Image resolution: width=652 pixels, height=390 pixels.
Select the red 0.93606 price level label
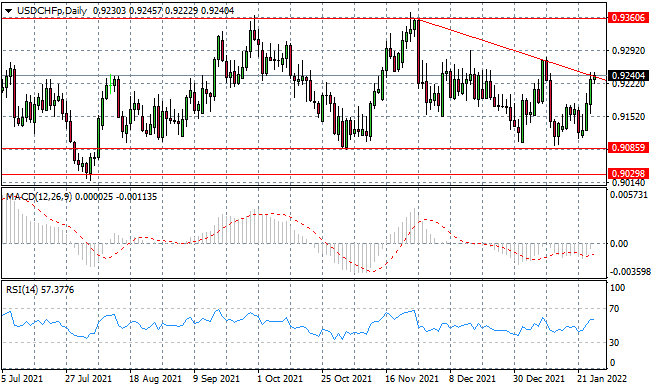tap(628, 18)
